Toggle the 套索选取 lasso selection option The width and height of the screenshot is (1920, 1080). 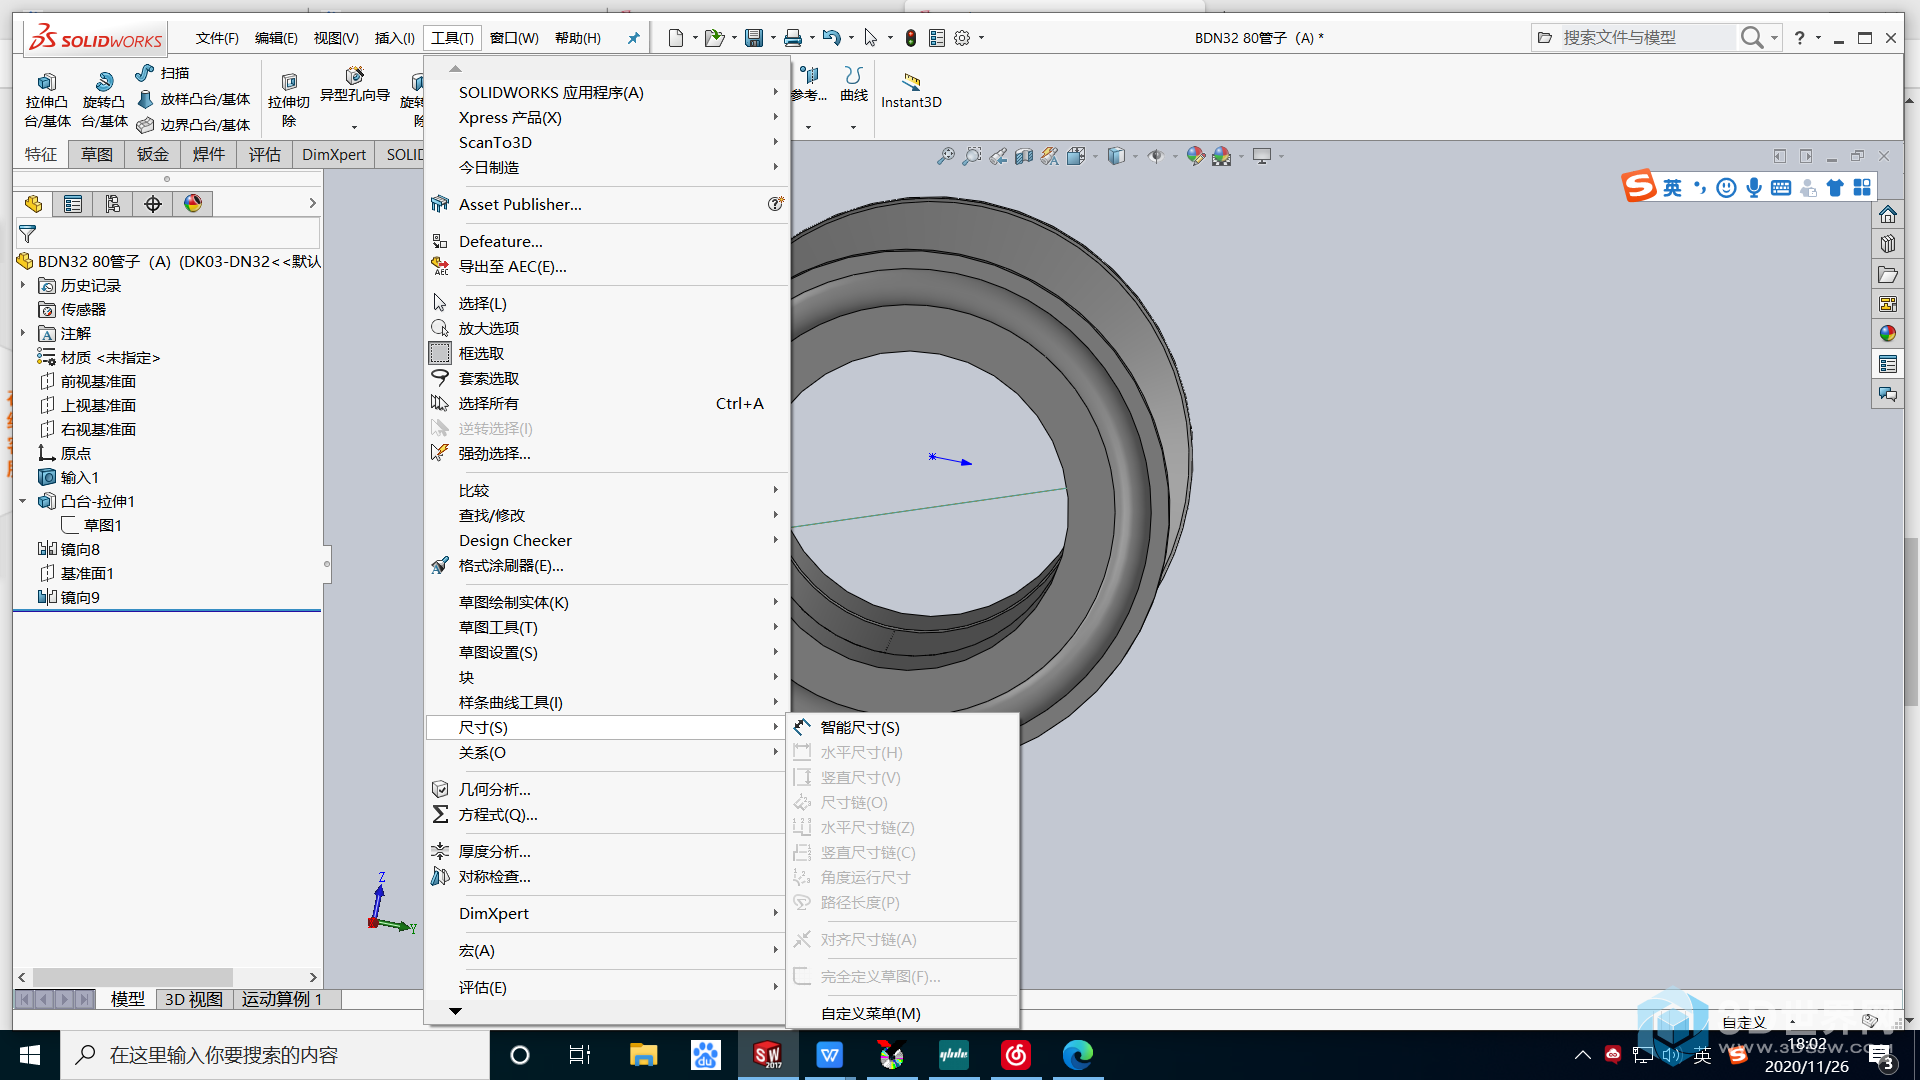[608, 378]
